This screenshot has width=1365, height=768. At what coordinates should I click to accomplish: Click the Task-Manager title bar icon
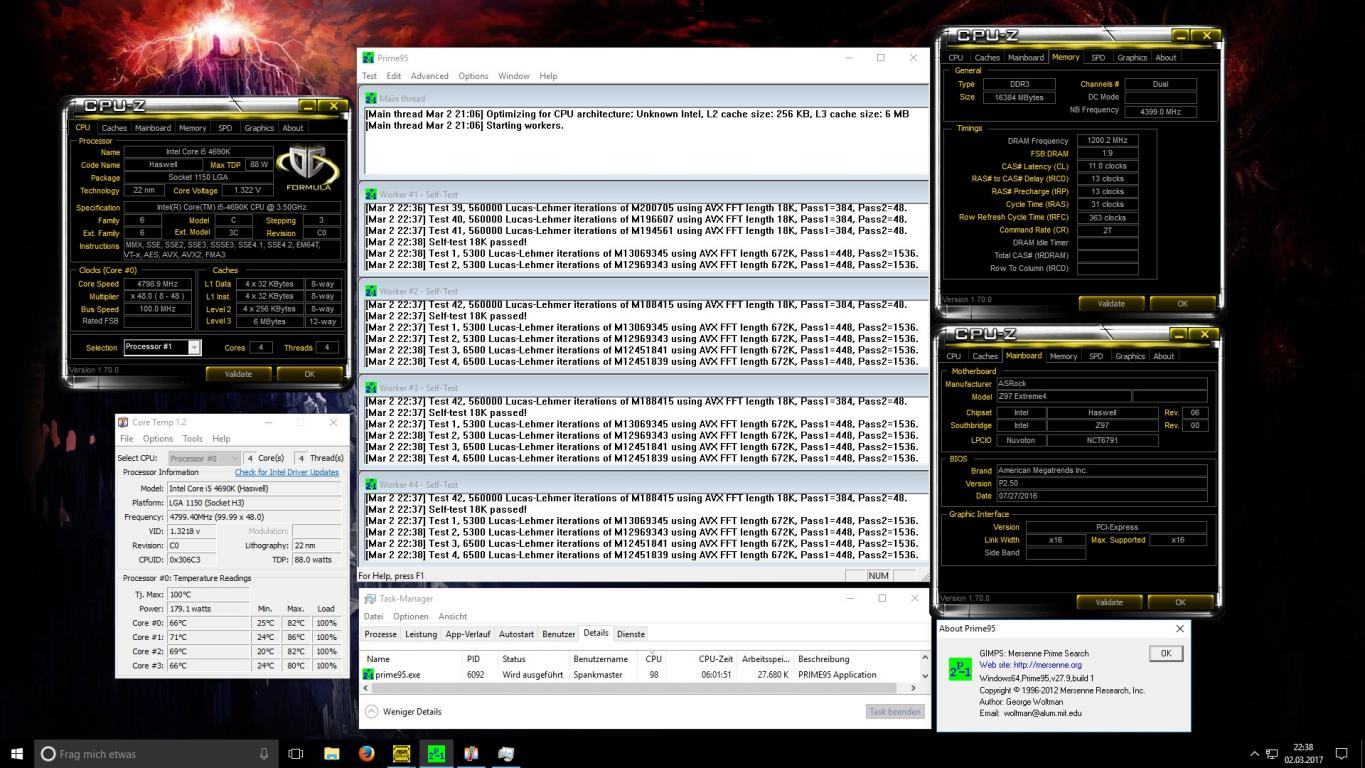click(370, 598)
